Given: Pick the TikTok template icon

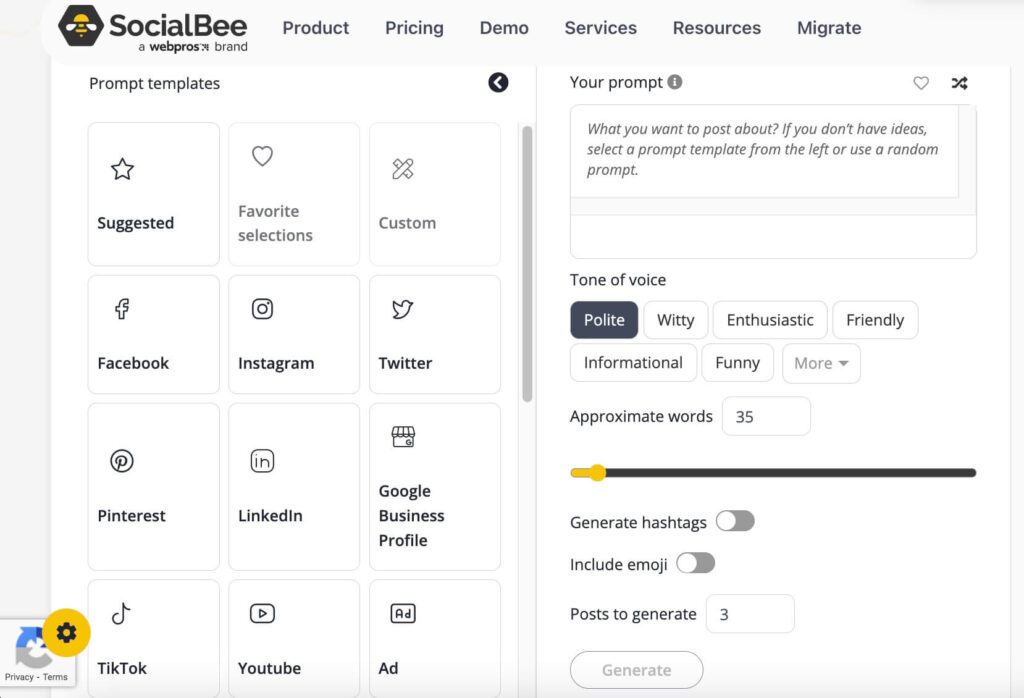Looking at the screenshot, I should [x=122, y=613].
